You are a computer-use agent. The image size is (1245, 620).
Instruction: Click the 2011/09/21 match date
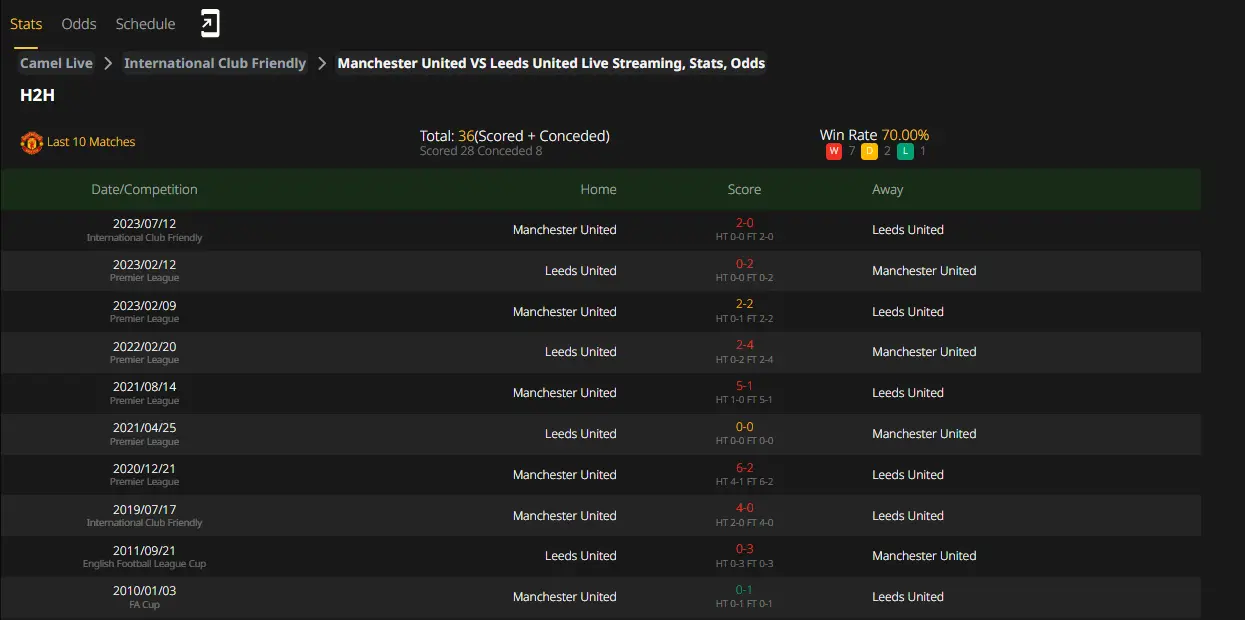click(144, 550)
